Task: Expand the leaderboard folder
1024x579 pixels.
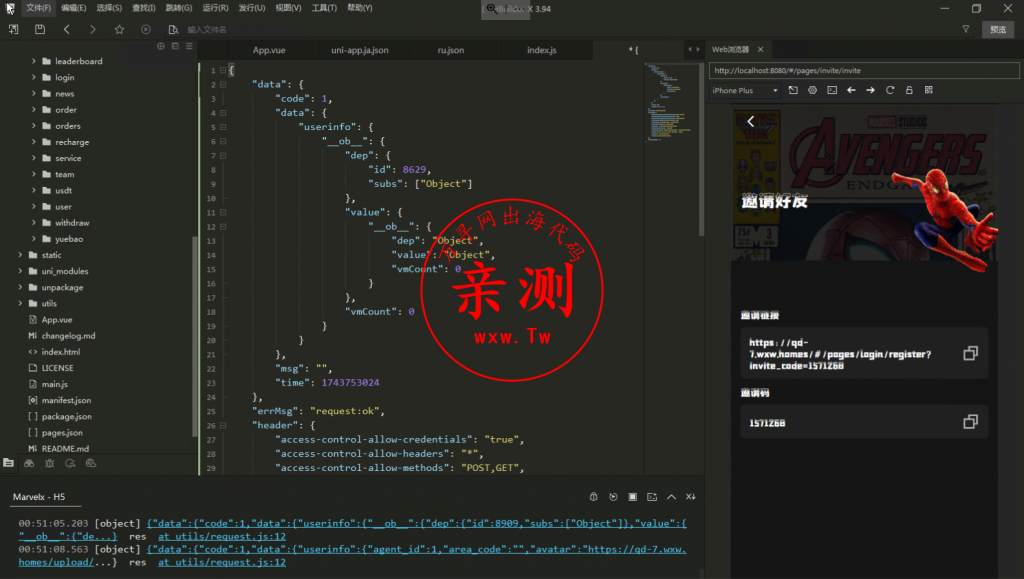Action: [x=34, y=61]
